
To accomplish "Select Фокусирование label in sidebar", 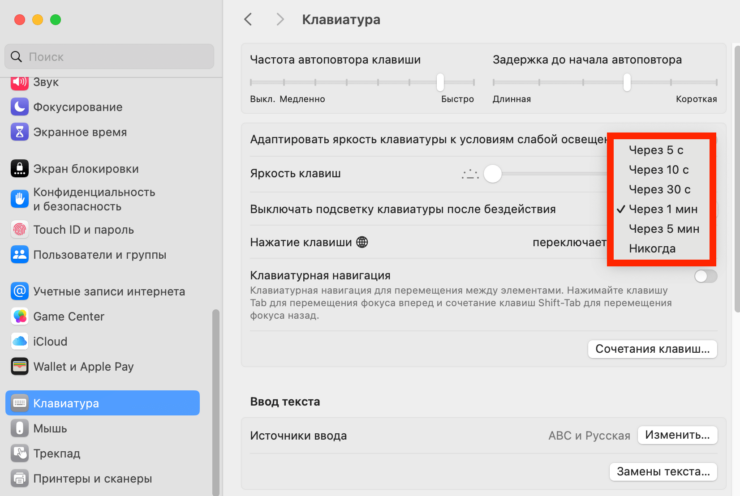I will point(78,107).
